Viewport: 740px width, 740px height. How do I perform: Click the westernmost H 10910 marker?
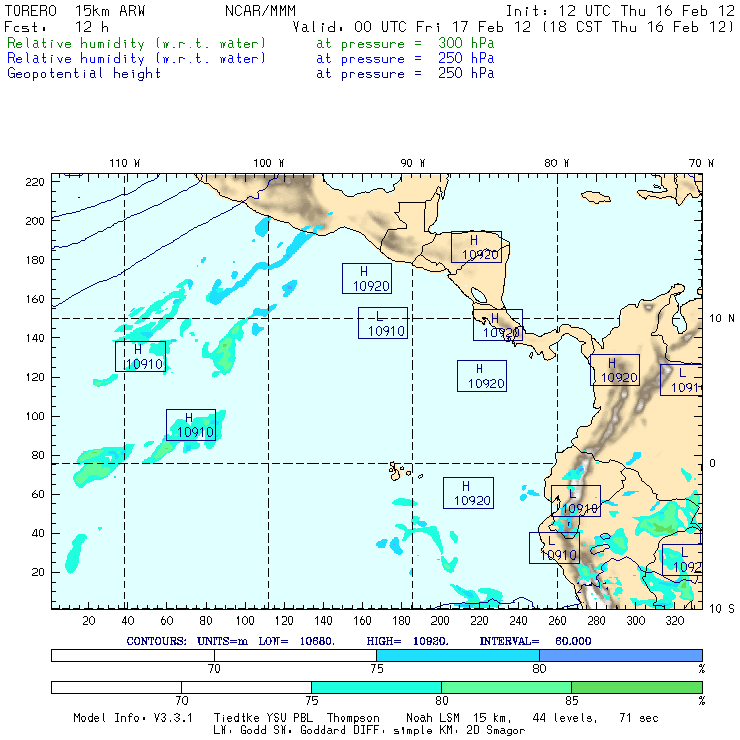[x=140, y=357]
